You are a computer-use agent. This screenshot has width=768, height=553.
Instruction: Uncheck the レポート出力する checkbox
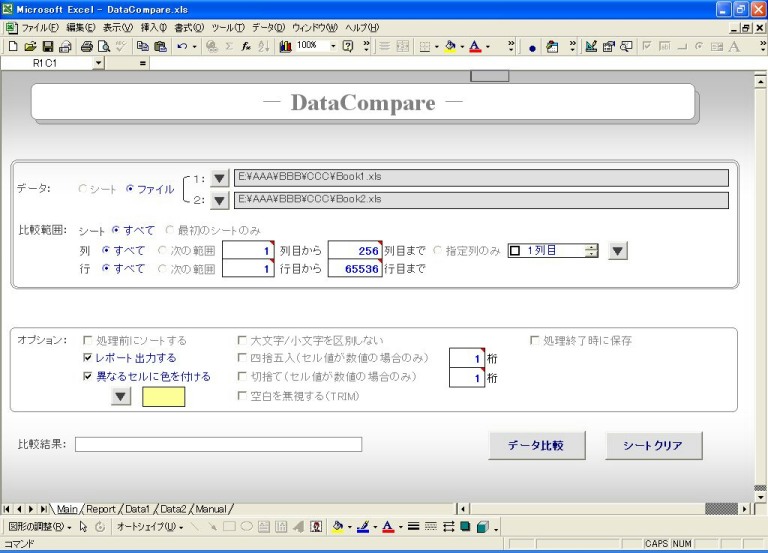point(88,358)
